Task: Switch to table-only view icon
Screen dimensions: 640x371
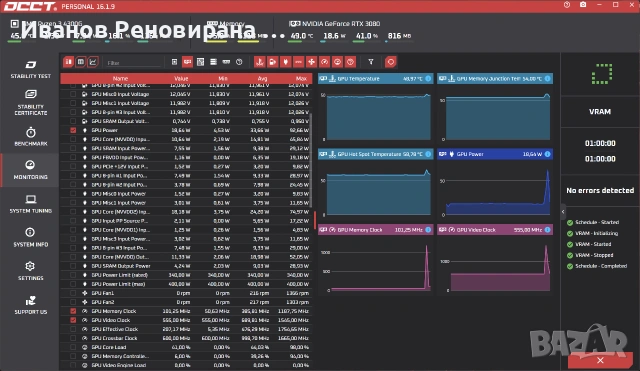Action: (81, 62)
